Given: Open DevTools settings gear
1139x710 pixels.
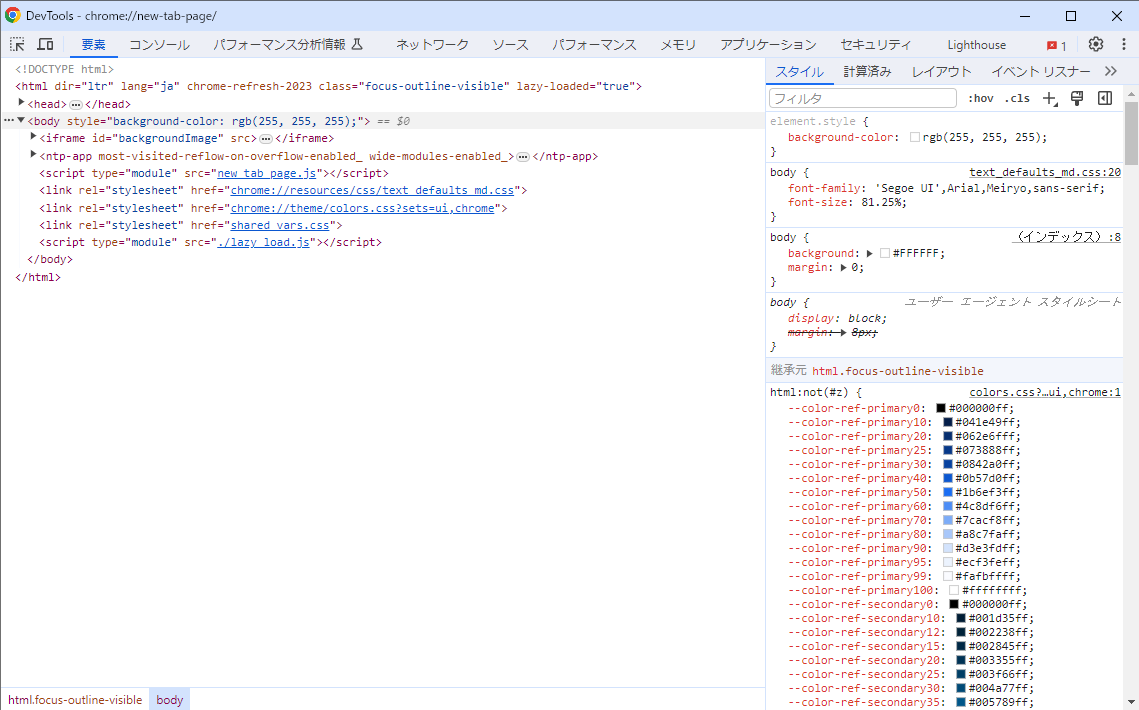Looking at the screenshot, I should [1095, 44].
